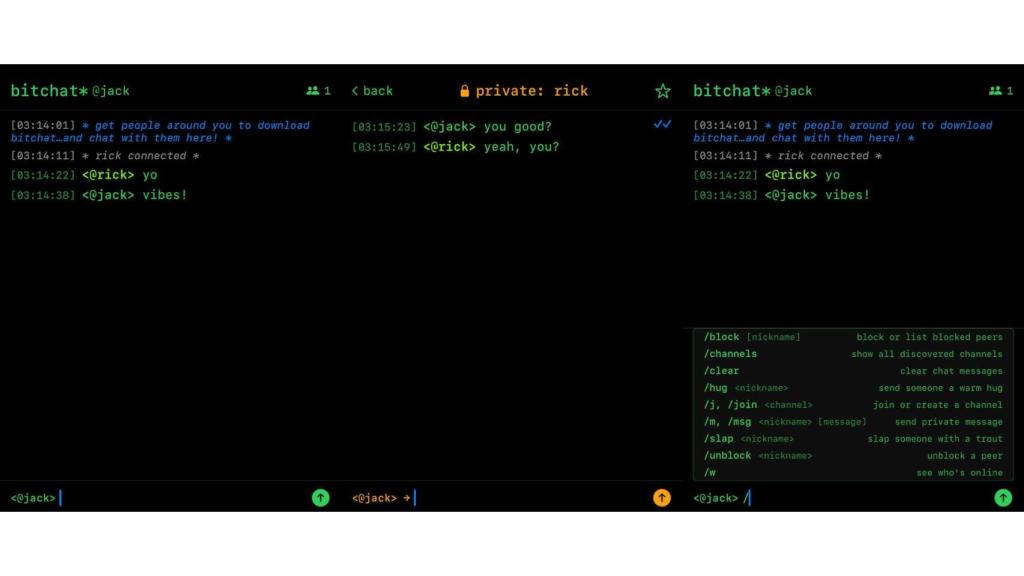Go back from the private rick chat
The height and width of the screenshot is (576, 1024).
pyautogui.click(x=372, y=91)
